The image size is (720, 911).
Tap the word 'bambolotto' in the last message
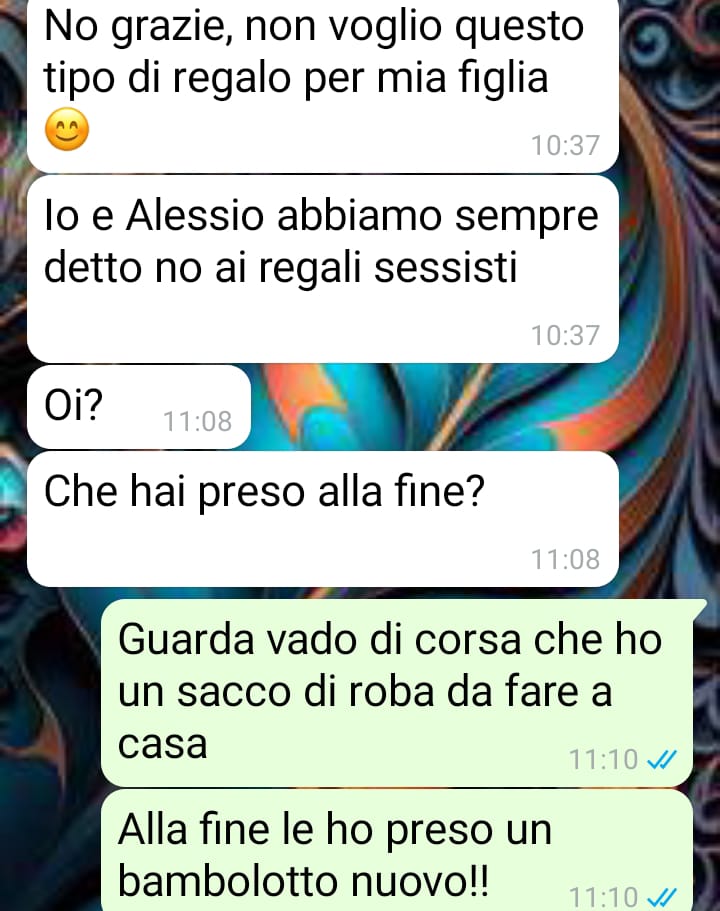click(x=228, y=881)
